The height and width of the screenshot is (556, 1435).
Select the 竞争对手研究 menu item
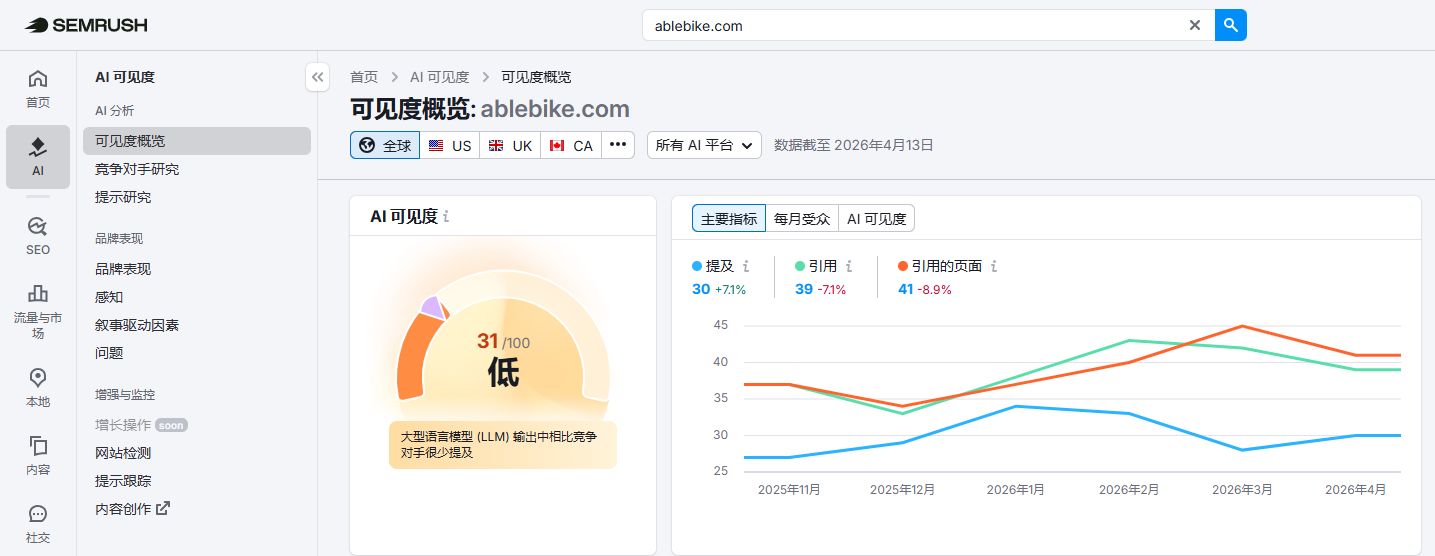[137, 169]
